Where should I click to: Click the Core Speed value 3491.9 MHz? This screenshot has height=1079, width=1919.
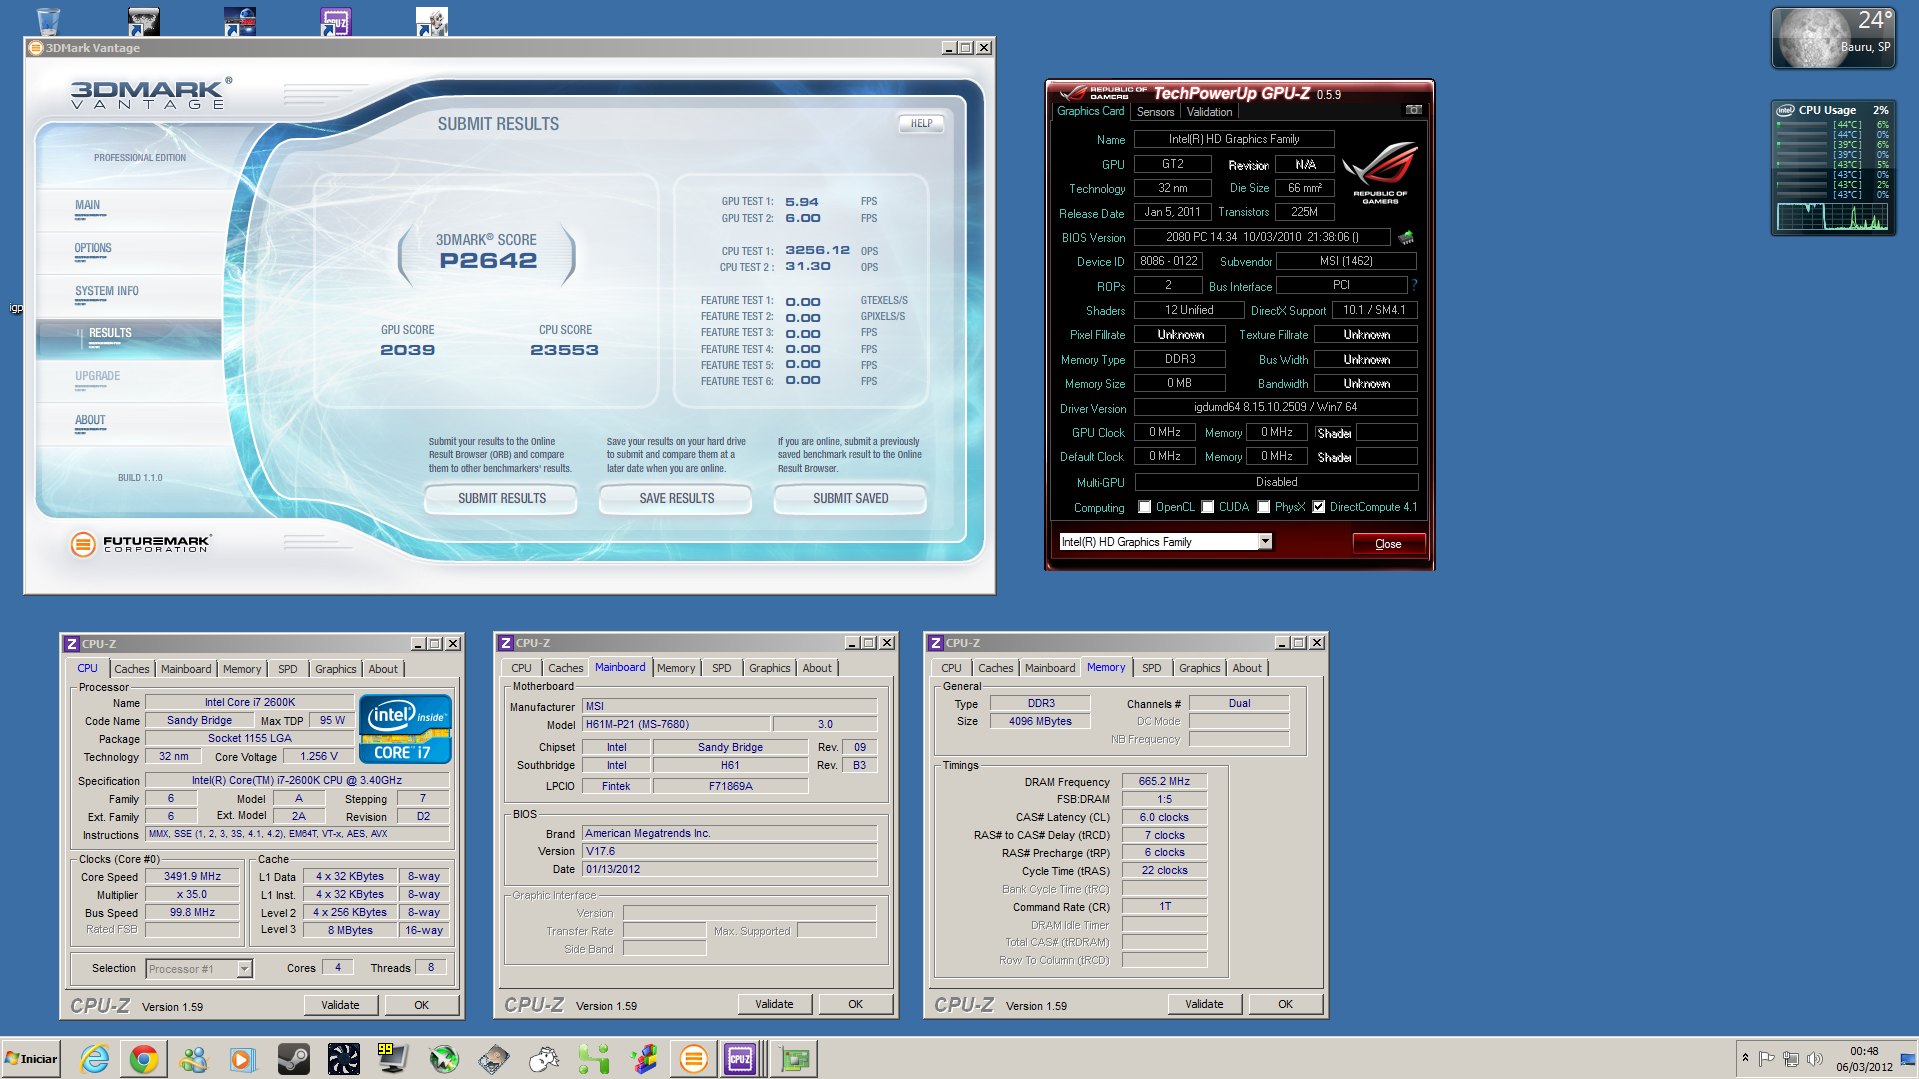click(x=193, y=876)
